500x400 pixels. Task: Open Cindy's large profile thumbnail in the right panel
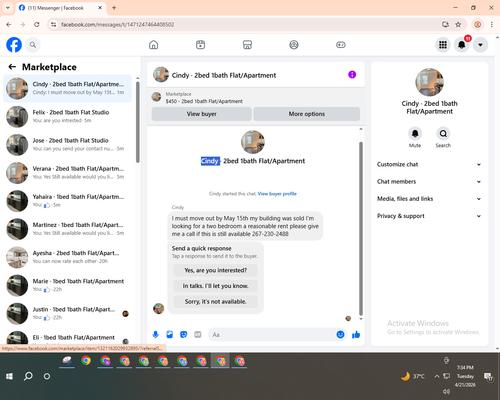pos(429,82)
